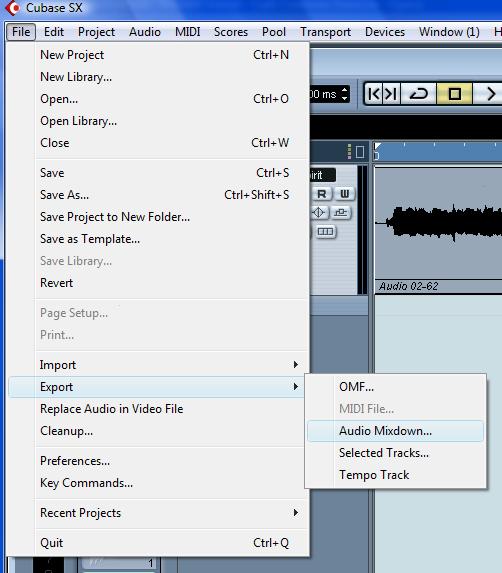This screenshot has height=573, width=502.
Task: Open the Transport menu
Action: point(325,32)
